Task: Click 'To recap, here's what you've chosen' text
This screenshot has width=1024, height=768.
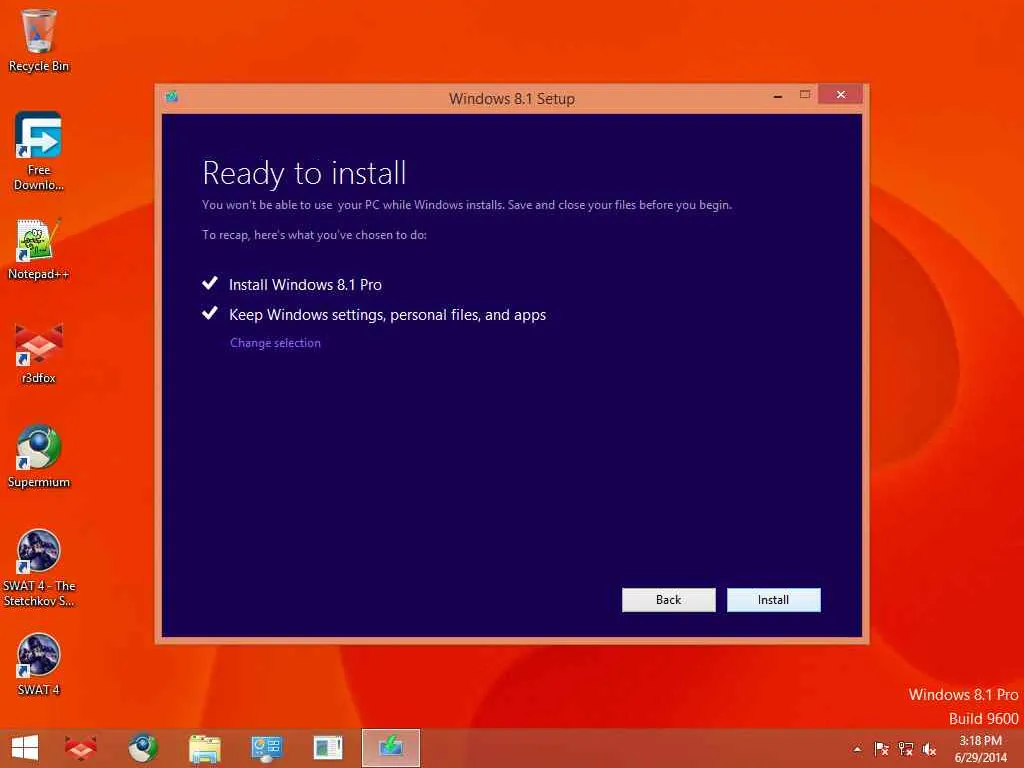Action: click(314, 235)
